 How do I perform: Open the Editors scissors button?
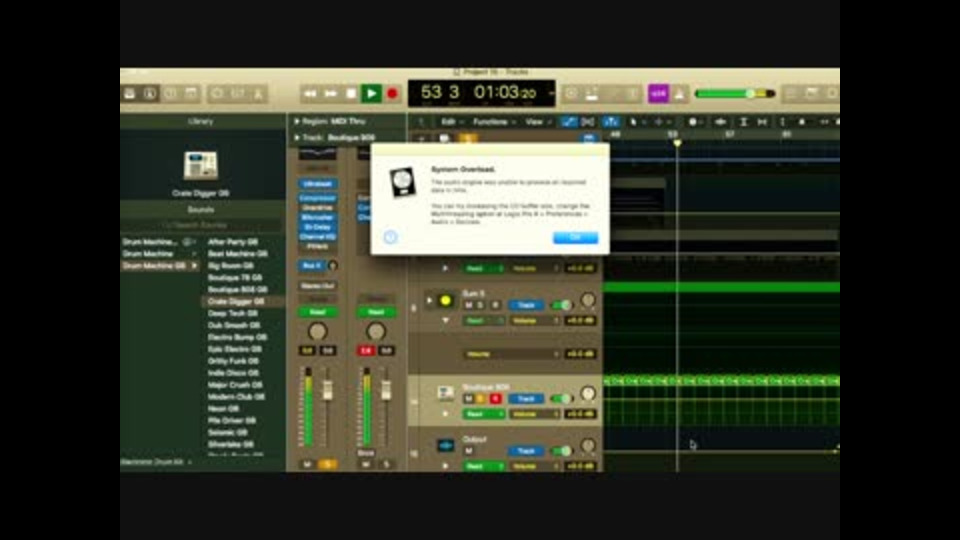pos(258,94)
